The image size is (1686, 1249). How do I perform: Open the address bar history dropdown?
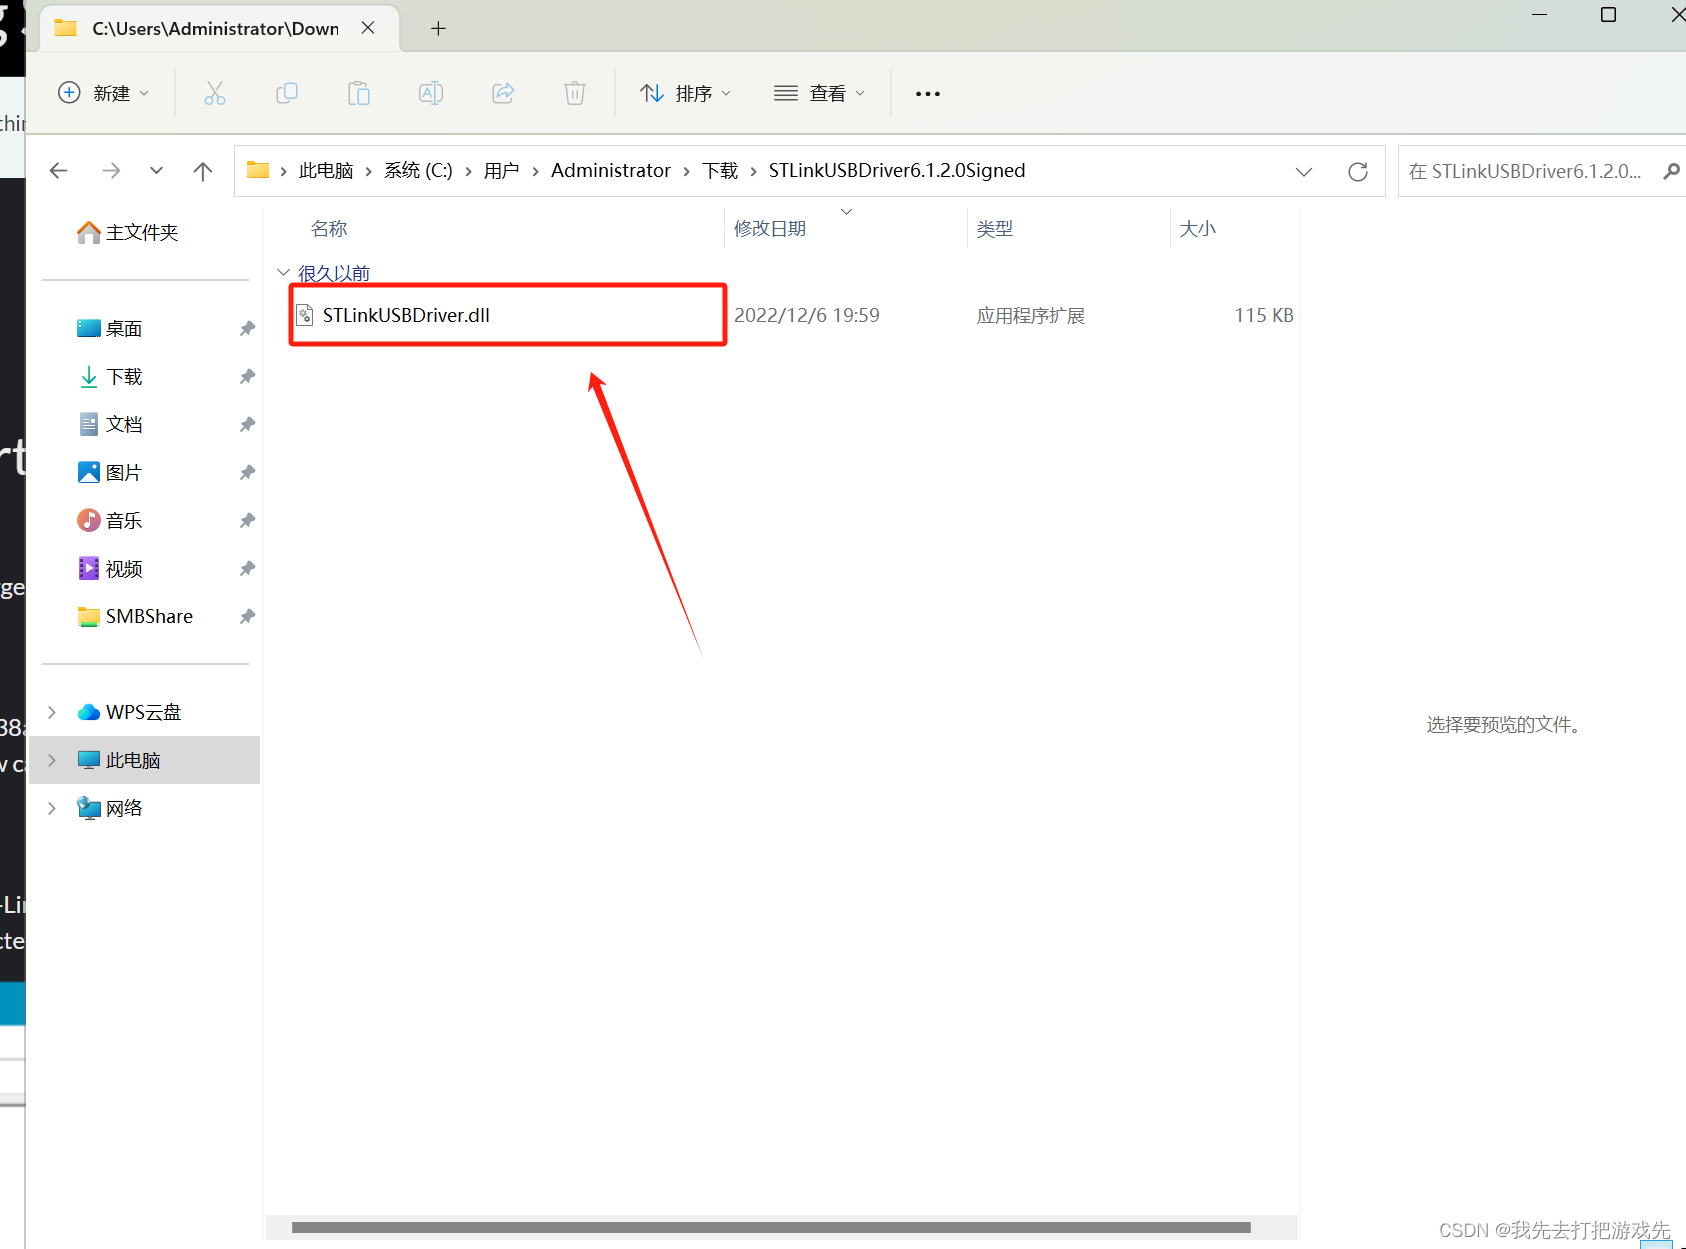tap(1304, 170)
